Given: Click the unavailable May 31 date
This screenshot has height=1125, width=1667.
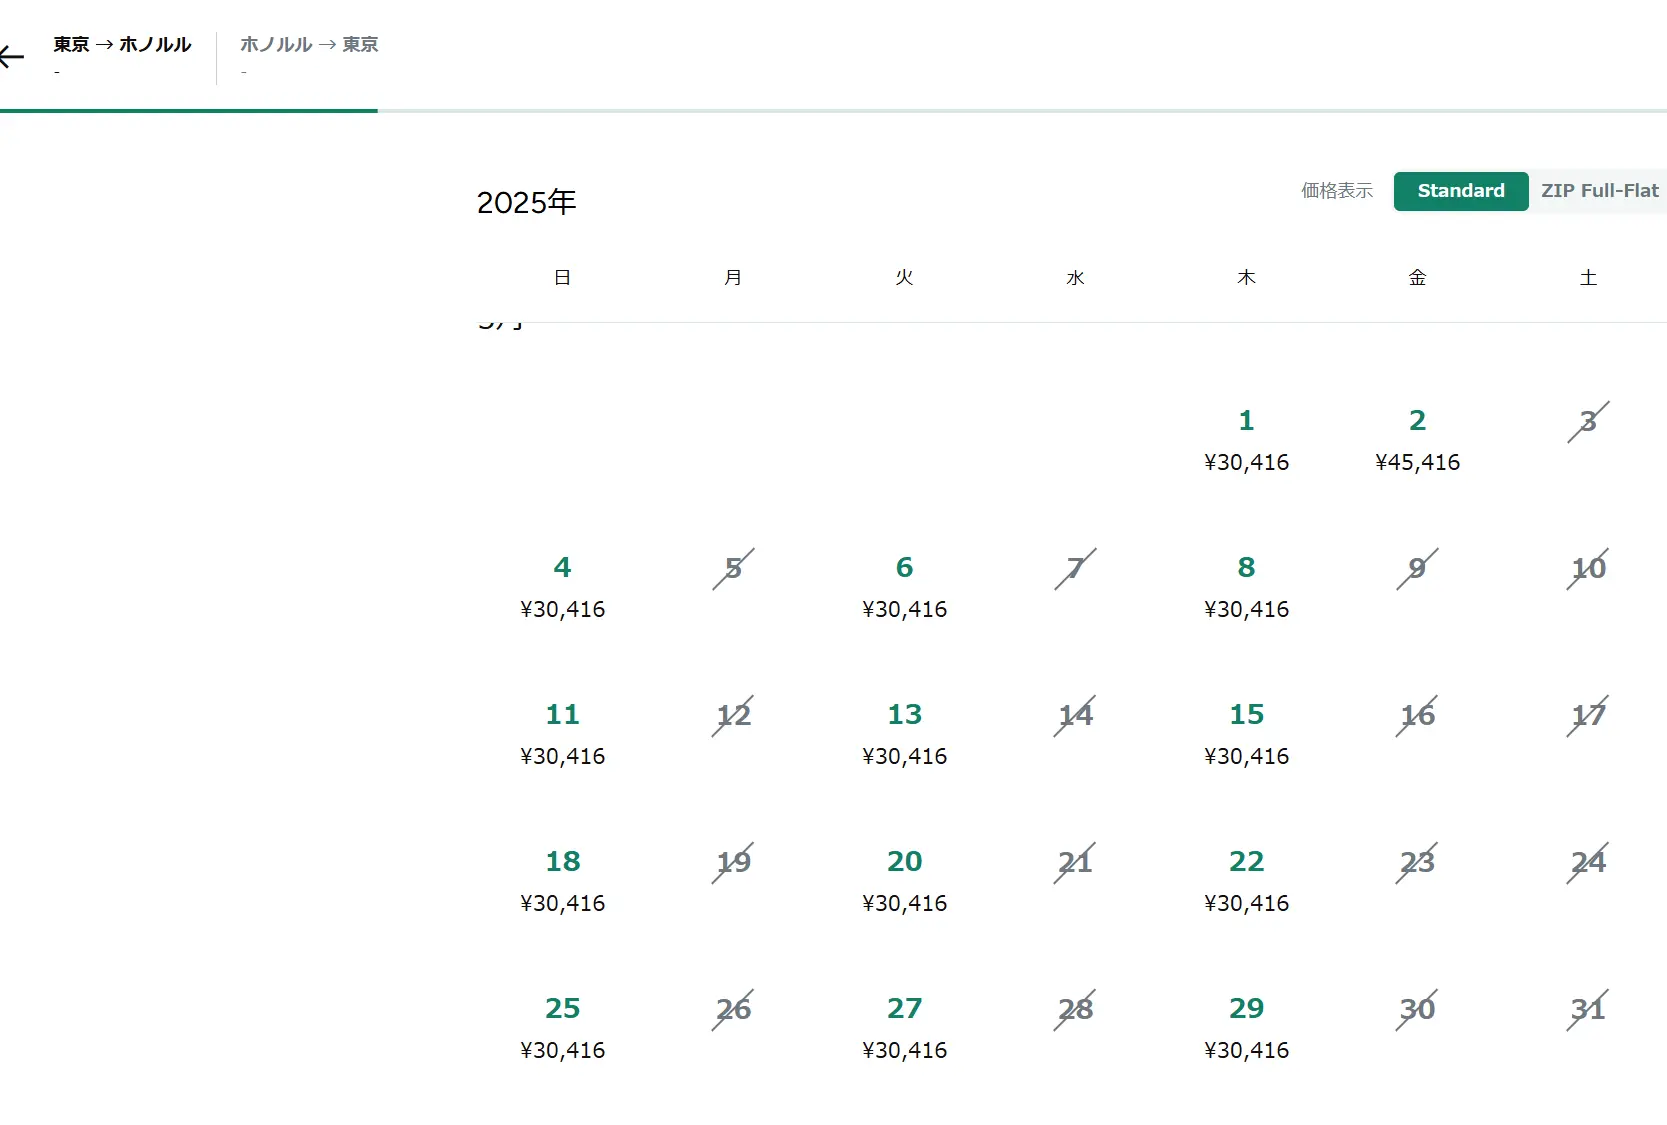Looking at the screenshot, I should (1588, 1009).
